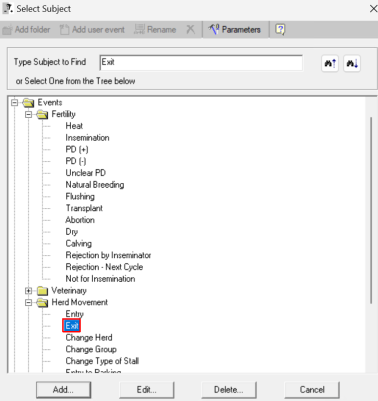378x401 pixels.
Task: Select Entry under Herd Movement
Action: pyautogui.click(x=75, y=314)
